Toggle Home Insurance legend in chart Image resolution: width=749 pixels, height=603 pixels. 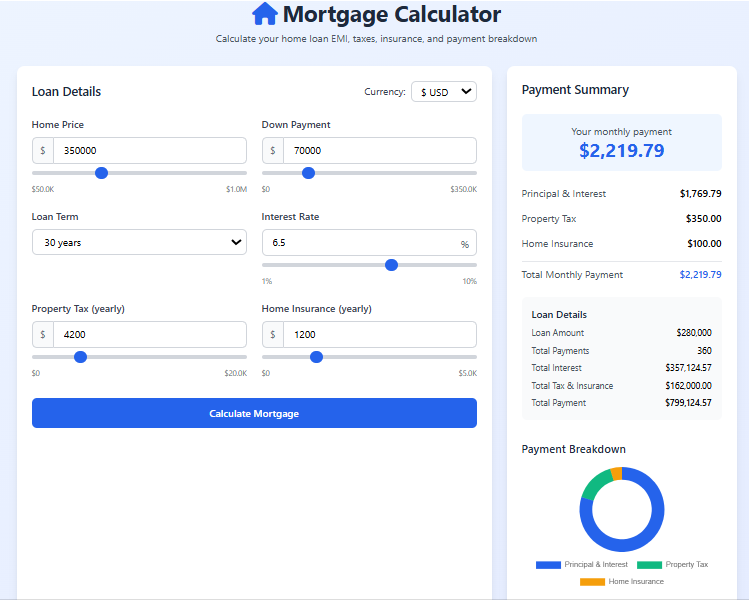coord(621,581)
